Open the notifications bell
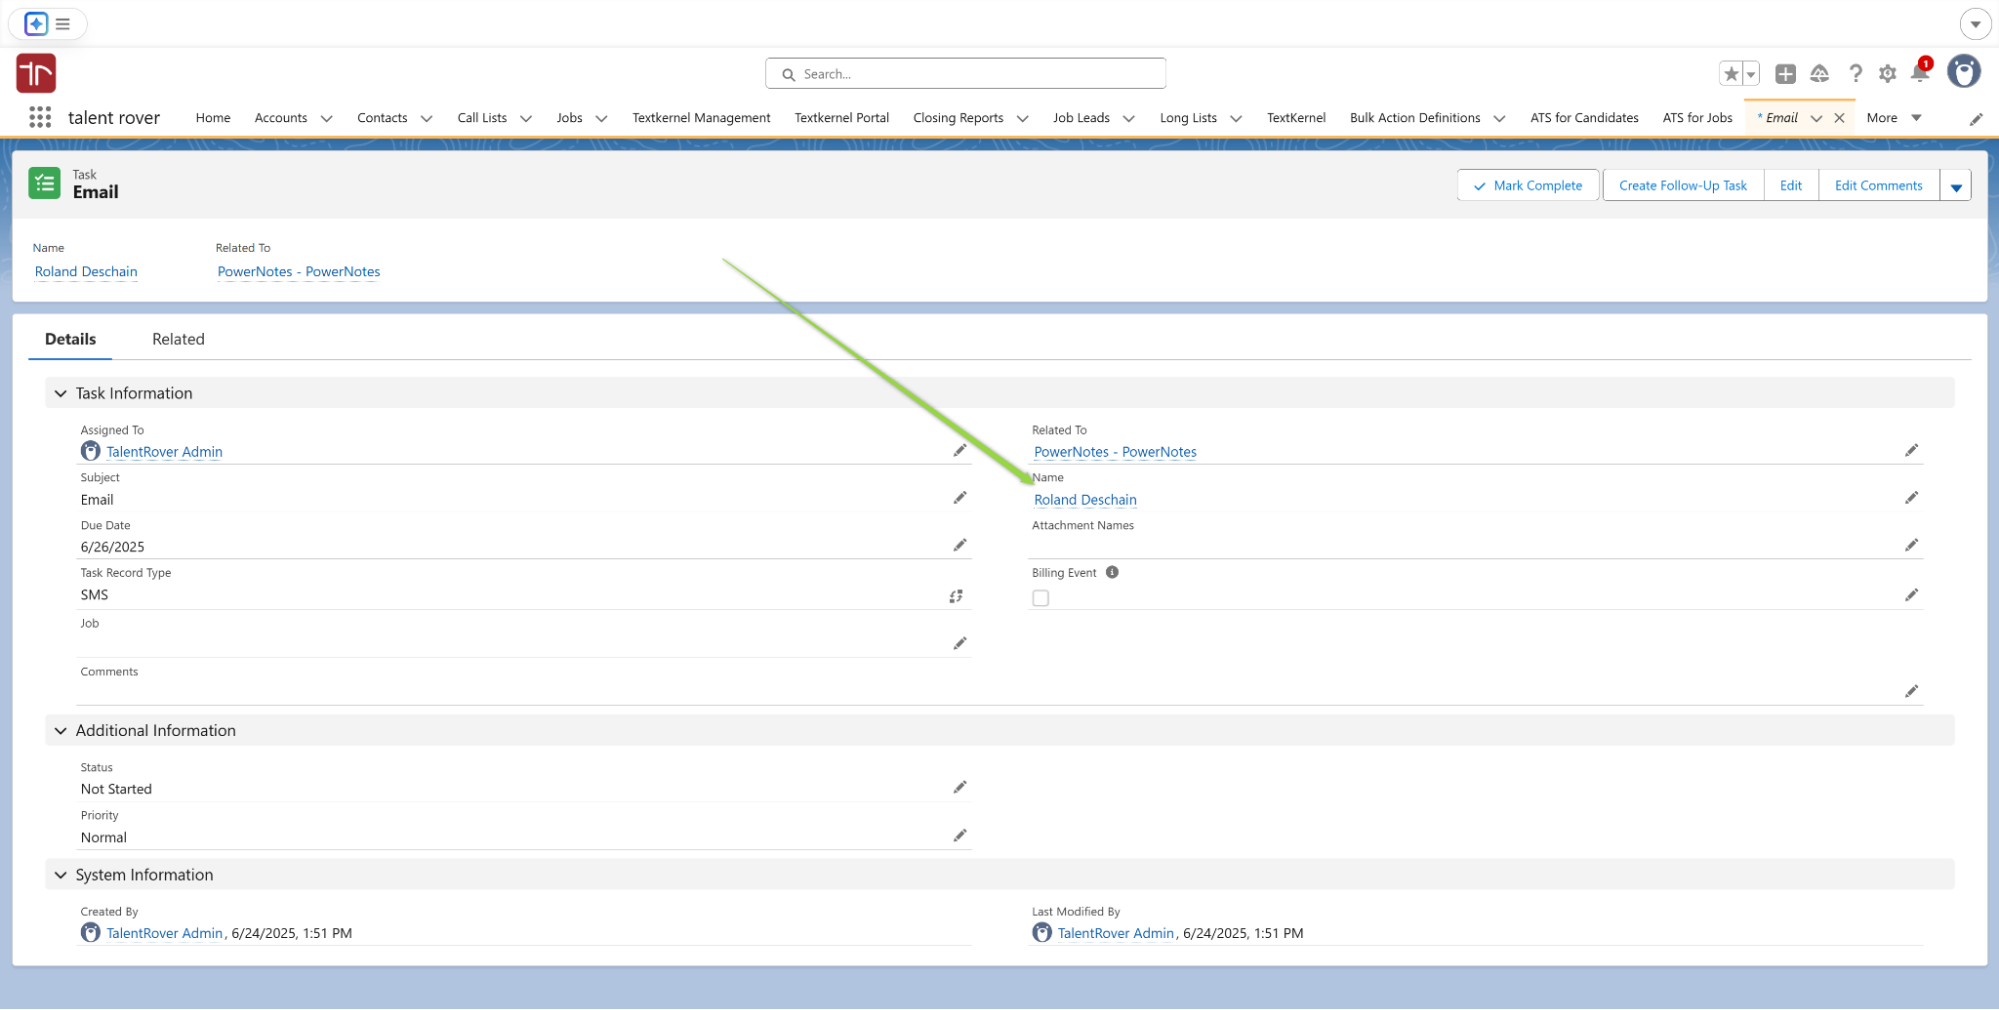Image resolution: width=1999 pixels, height=1010 pixels. click(1920, 73)
